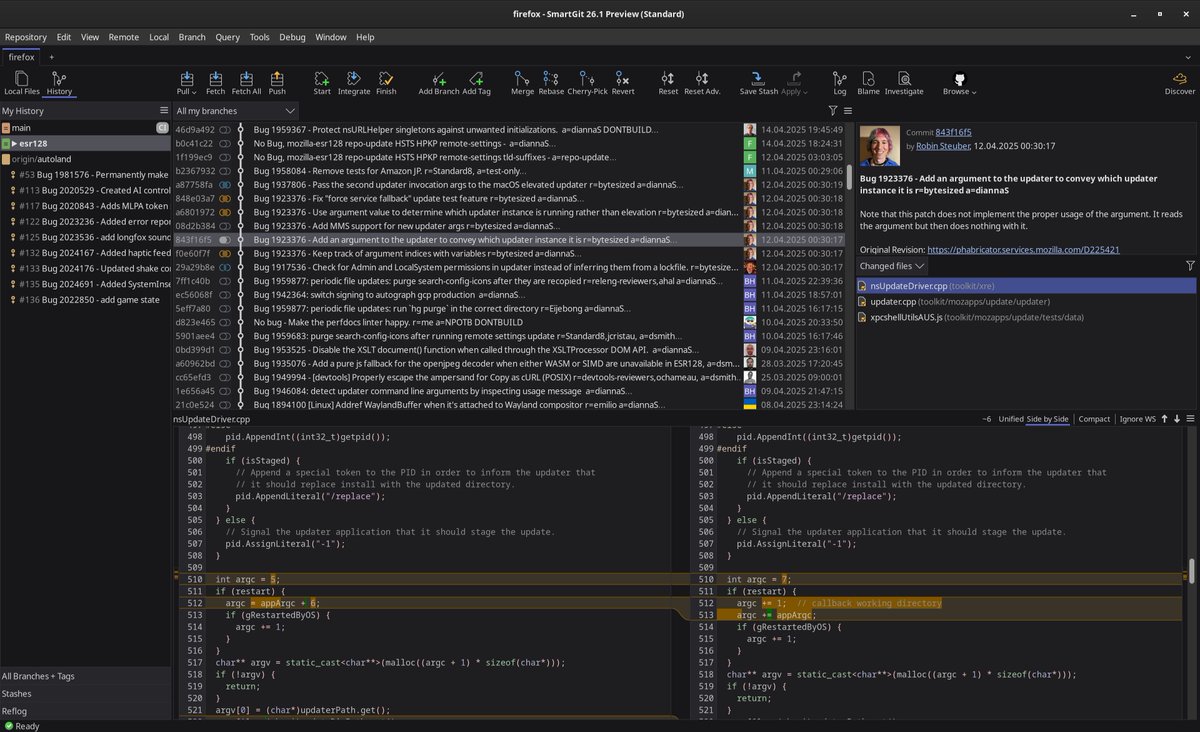Click the commit list filter funnel icon
The image size is (1200, 732).
click(832, 111)
